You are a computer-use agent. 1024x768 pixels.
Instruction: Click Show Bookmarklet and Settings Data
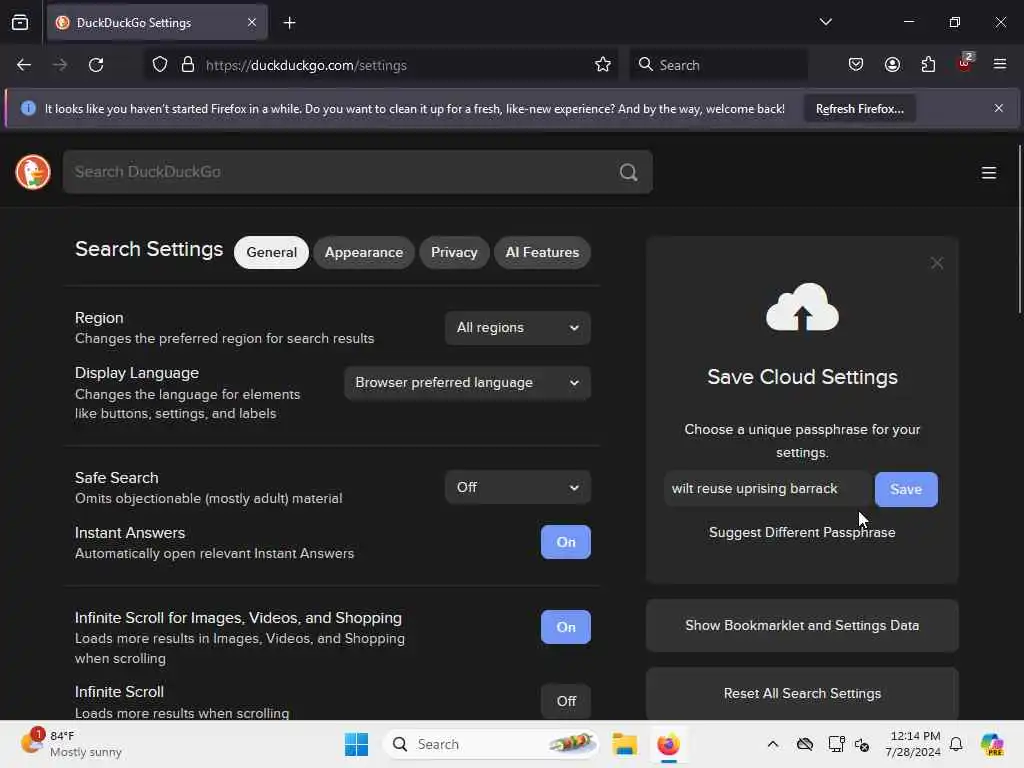(x=802, y=626)
